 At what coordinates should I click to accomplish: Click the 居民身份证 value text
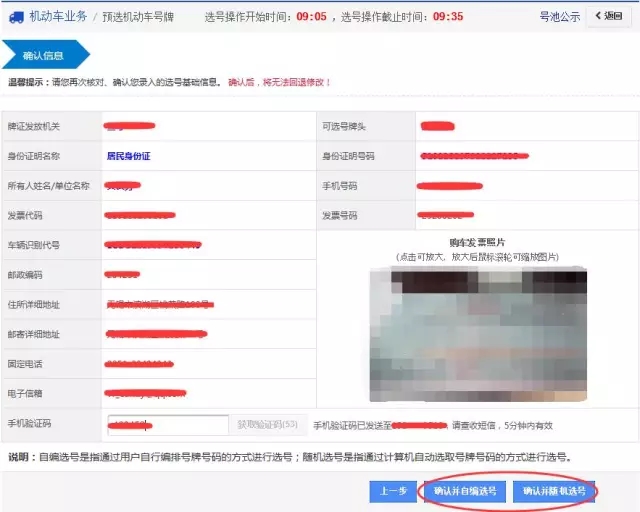(x=129, y=156)
